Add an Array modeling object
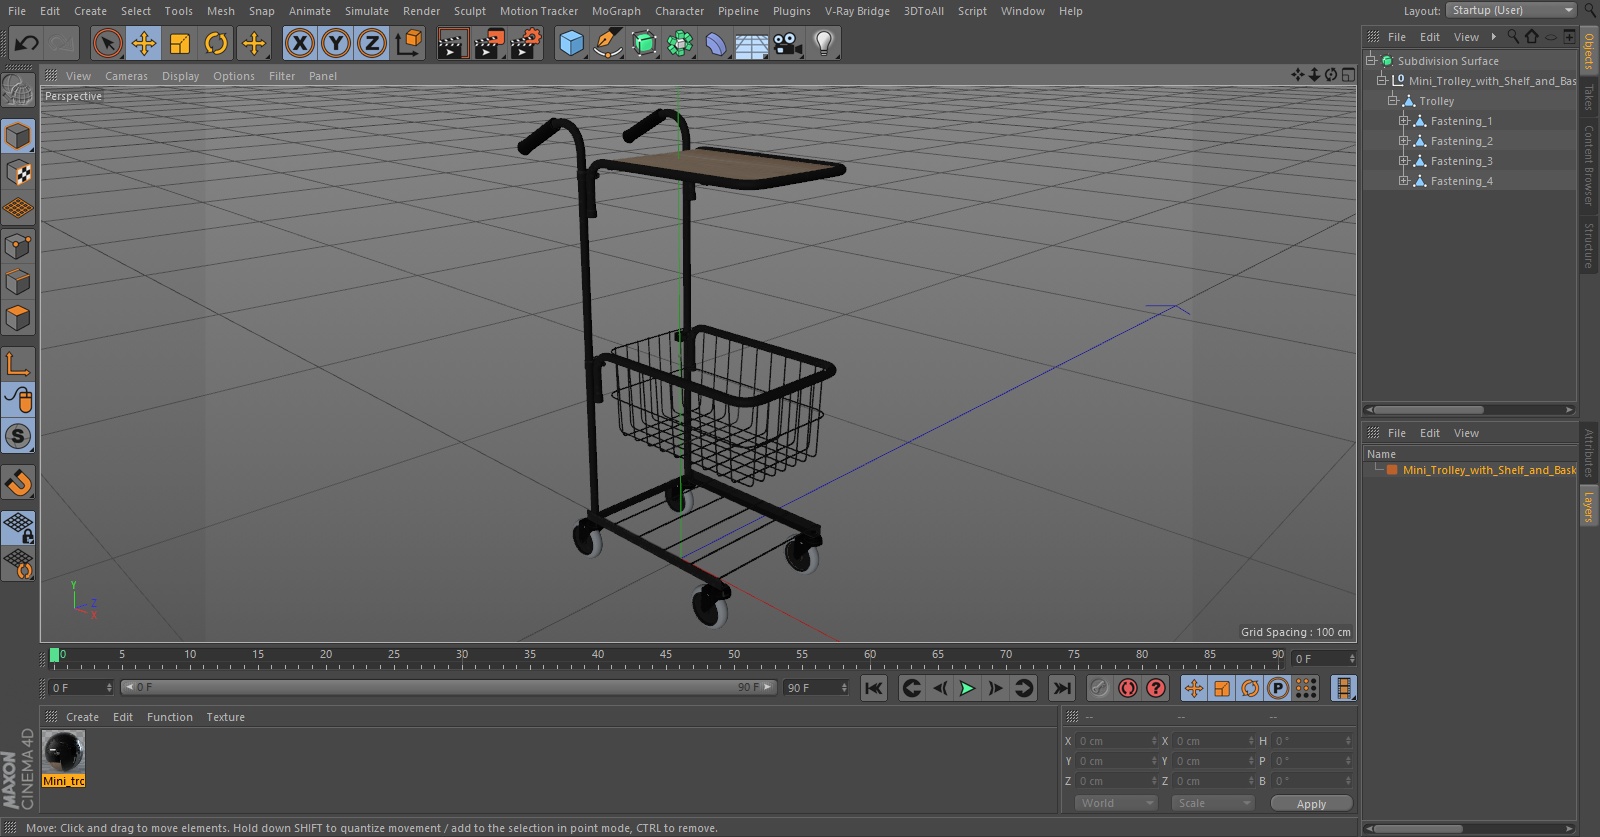This screenshot has height=837, width=1600. tap(680, 43)
